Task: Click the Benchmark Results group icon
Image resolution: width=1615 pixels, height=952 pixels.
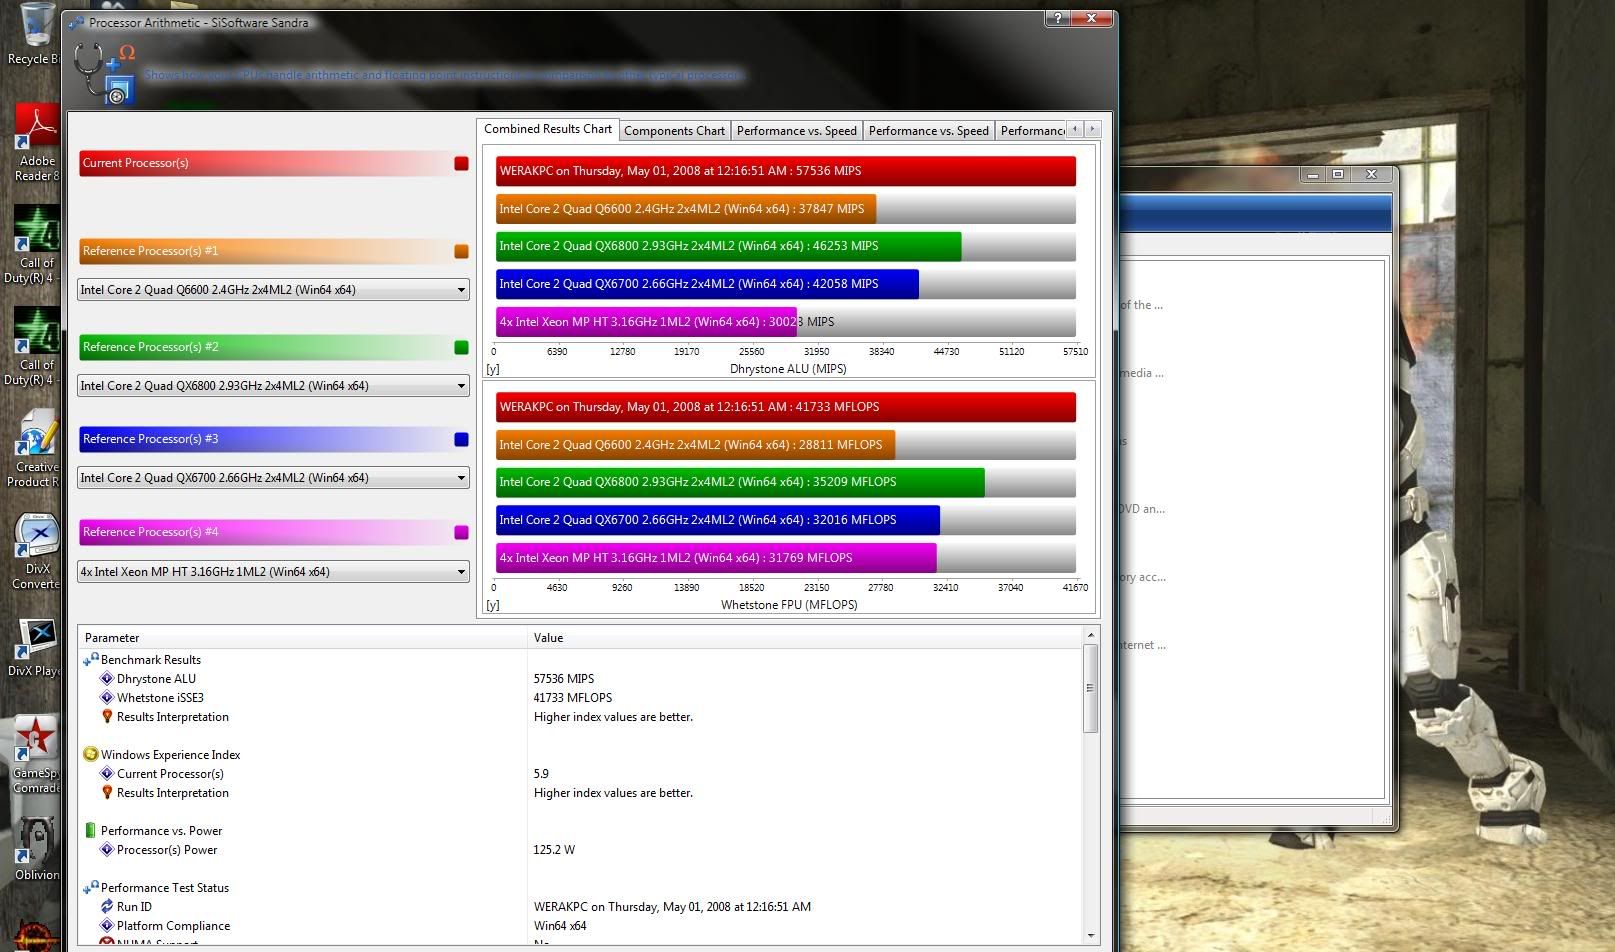Action: (x=91, y=660)
